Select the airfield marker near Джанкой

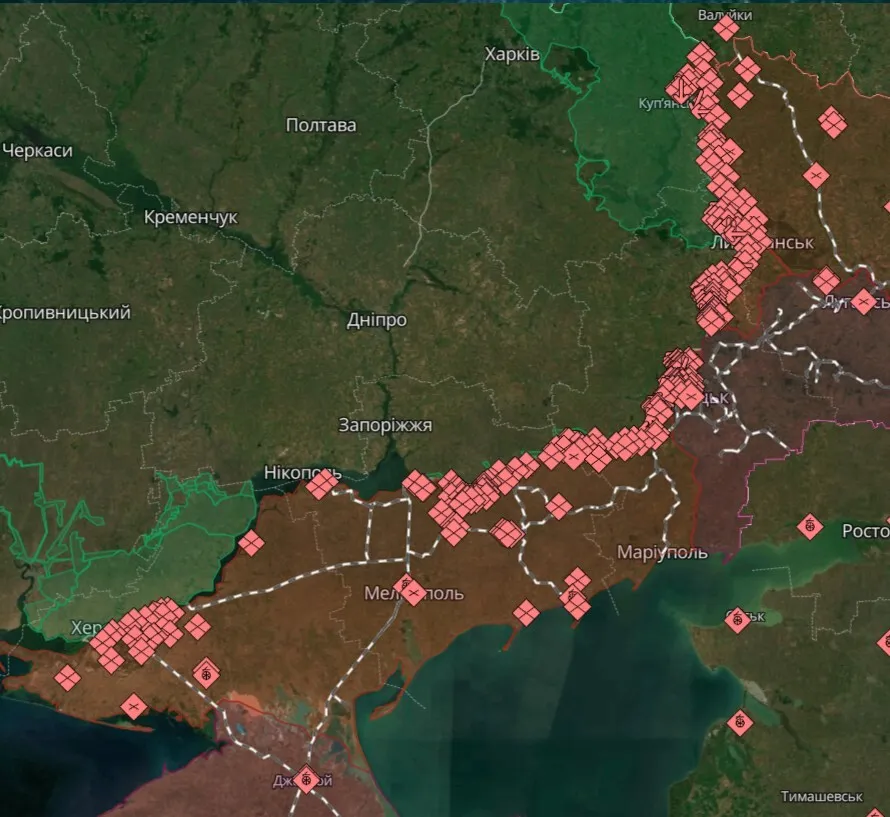tap(306, 780)
